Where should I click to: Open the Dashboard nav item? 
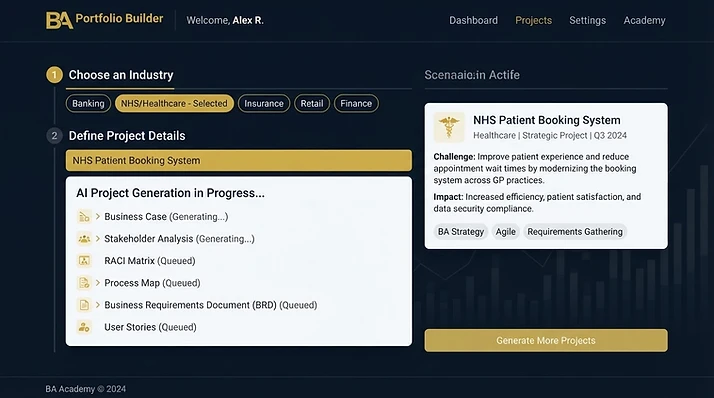[x=474, y=20]
